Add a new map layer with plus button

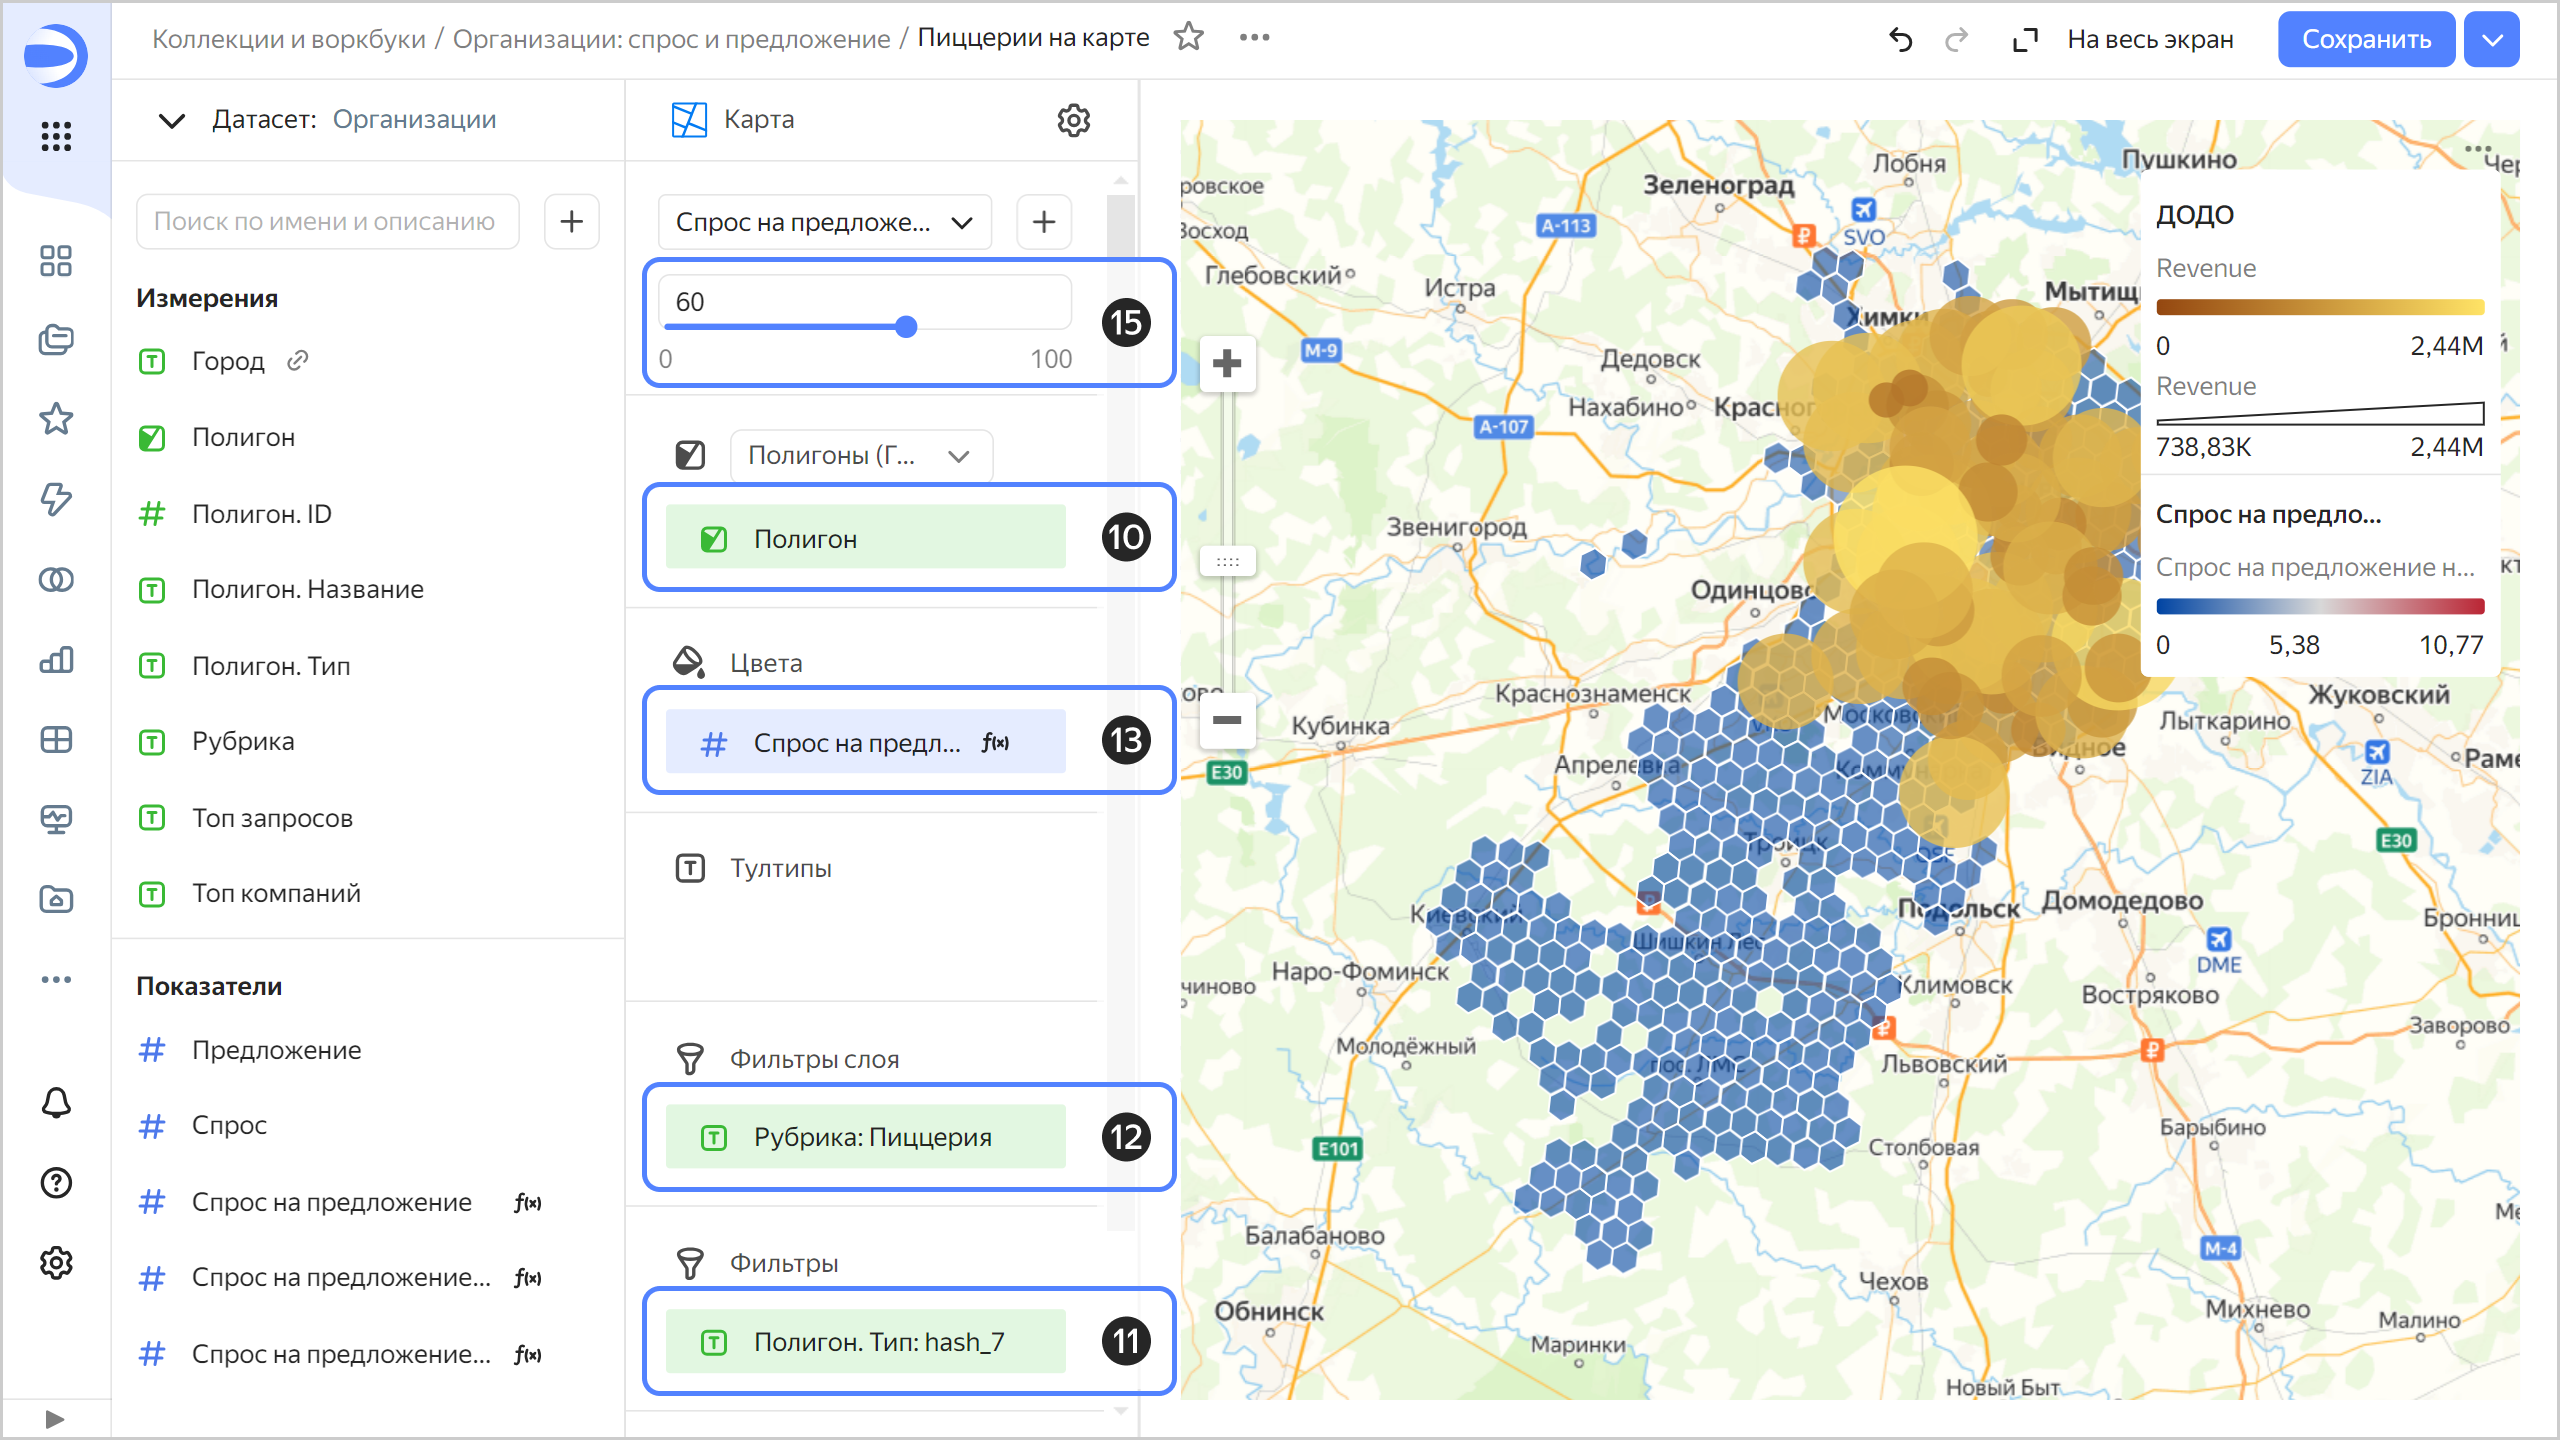click(x=1043, y=221)
